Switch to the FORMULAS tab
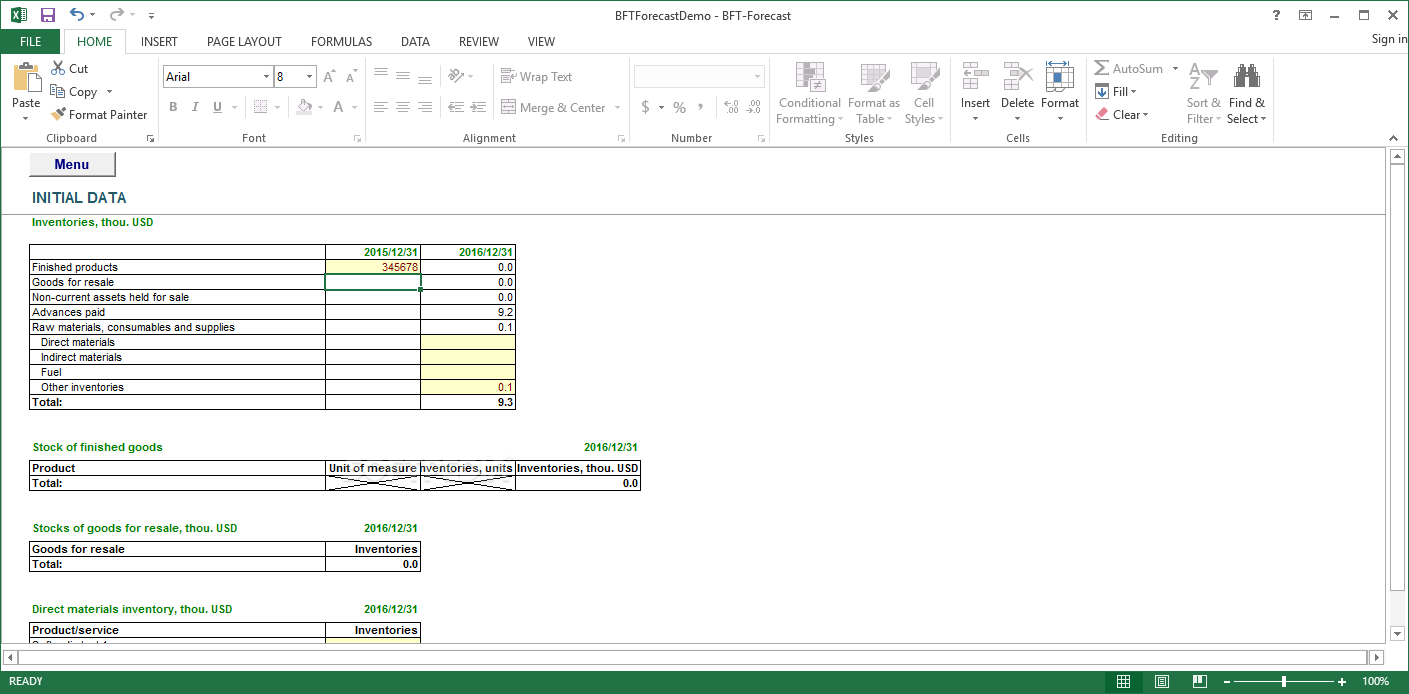Viewport: 1409px width, 694px height. pos(341,41)
